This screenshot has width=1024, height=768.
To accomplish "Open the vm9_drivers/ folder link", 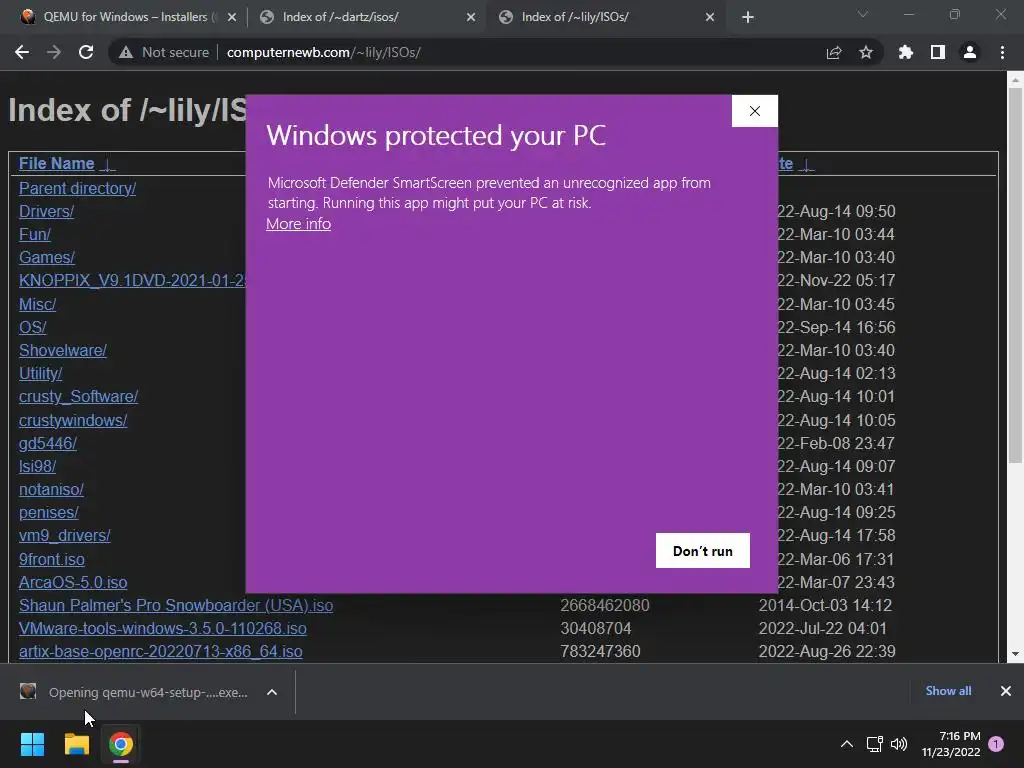I will coord(65,535).
